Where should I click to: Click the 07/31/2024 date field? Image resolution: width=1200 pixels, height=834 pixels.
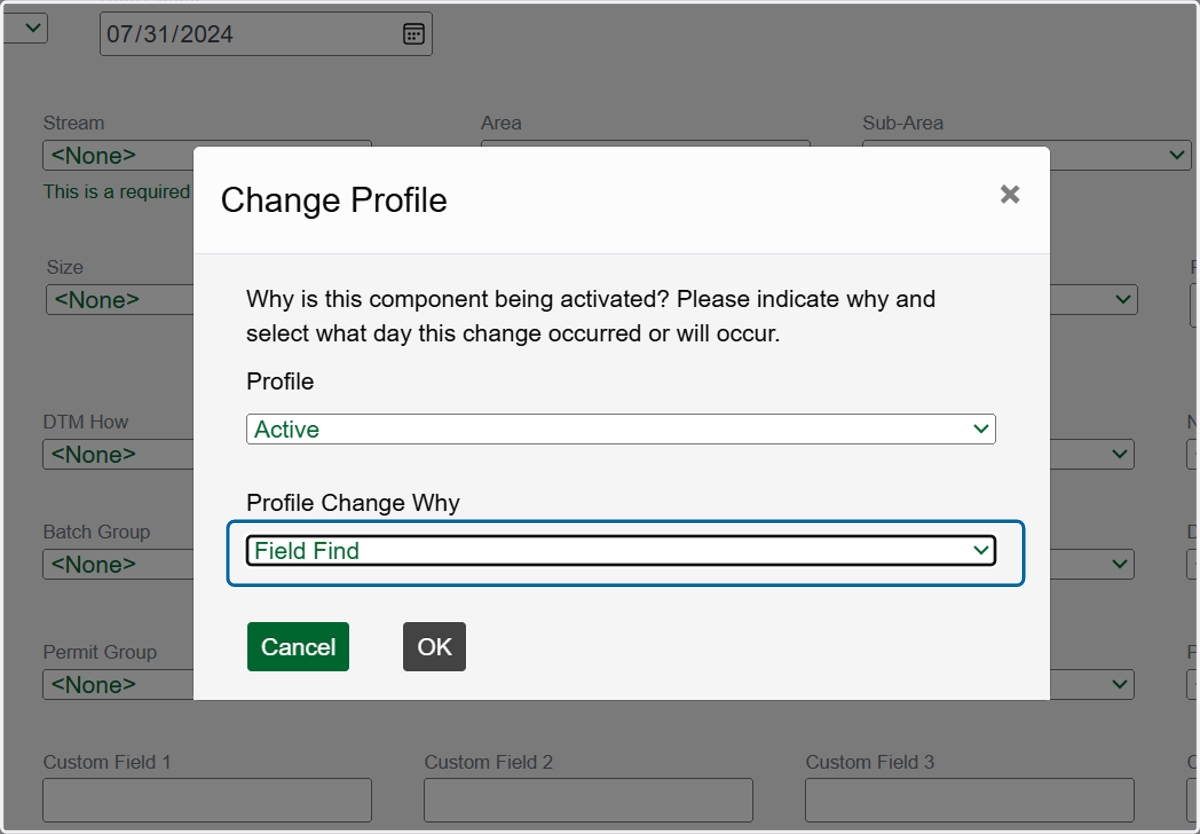point(266,34)
